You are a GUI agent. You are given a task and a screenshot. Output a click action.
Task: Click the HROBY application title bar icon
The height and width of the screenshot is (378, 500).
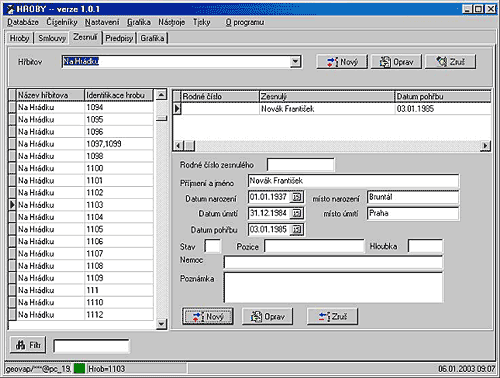click(x=11, y=9)
